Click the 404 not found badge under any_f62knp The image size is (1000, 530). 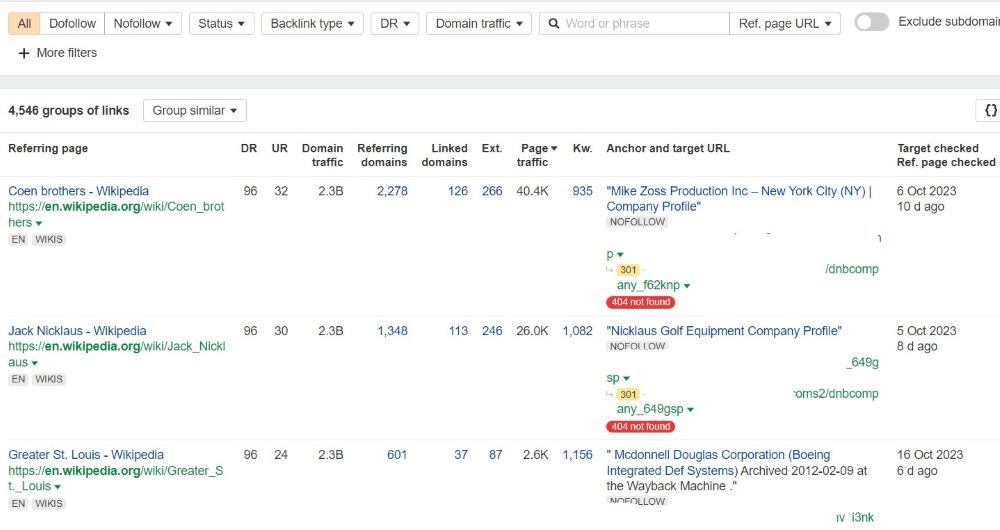tap(640, 302)
